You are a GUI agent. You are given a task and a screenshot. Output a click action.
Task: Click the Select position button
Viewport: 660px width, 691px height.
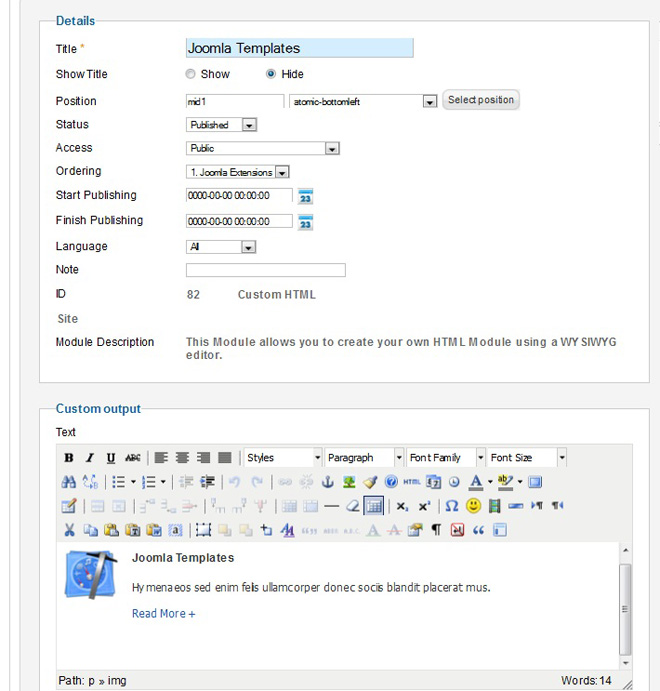click(481, 100)
